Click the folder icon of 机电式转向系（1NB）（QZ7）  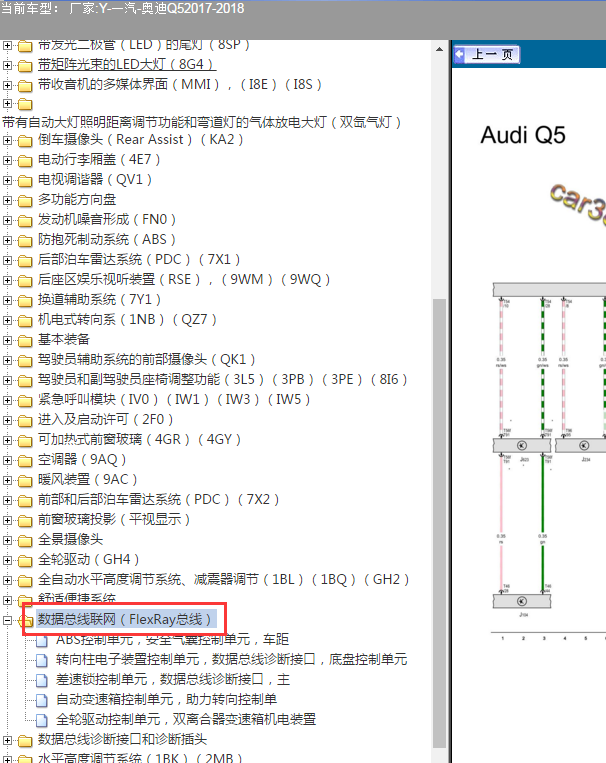tap(25, 320)
